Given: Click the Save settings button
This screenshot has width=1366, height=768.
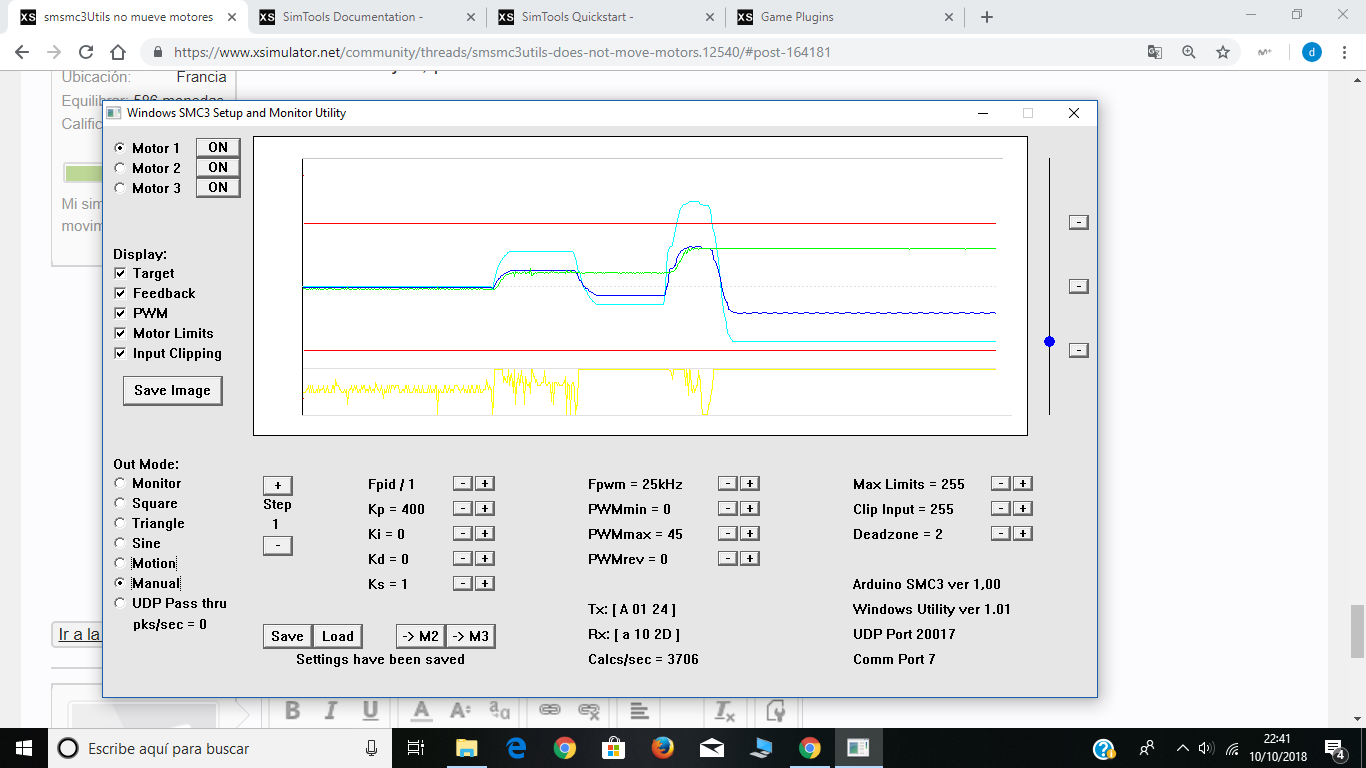Looking at the screenshot, I should (x=287, y=636).
